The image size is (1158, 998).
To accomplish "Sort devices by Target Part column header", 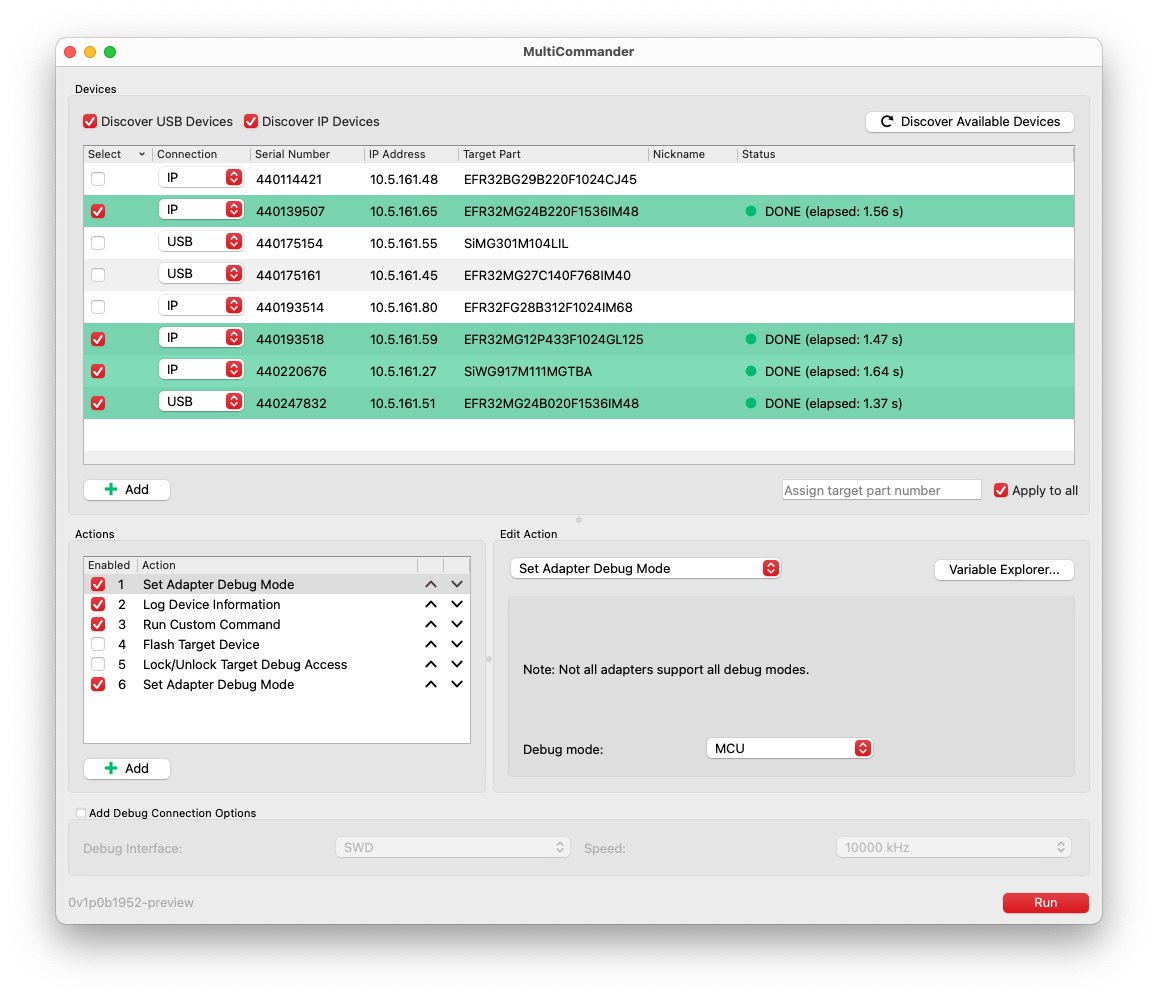I will click(492, 154).
